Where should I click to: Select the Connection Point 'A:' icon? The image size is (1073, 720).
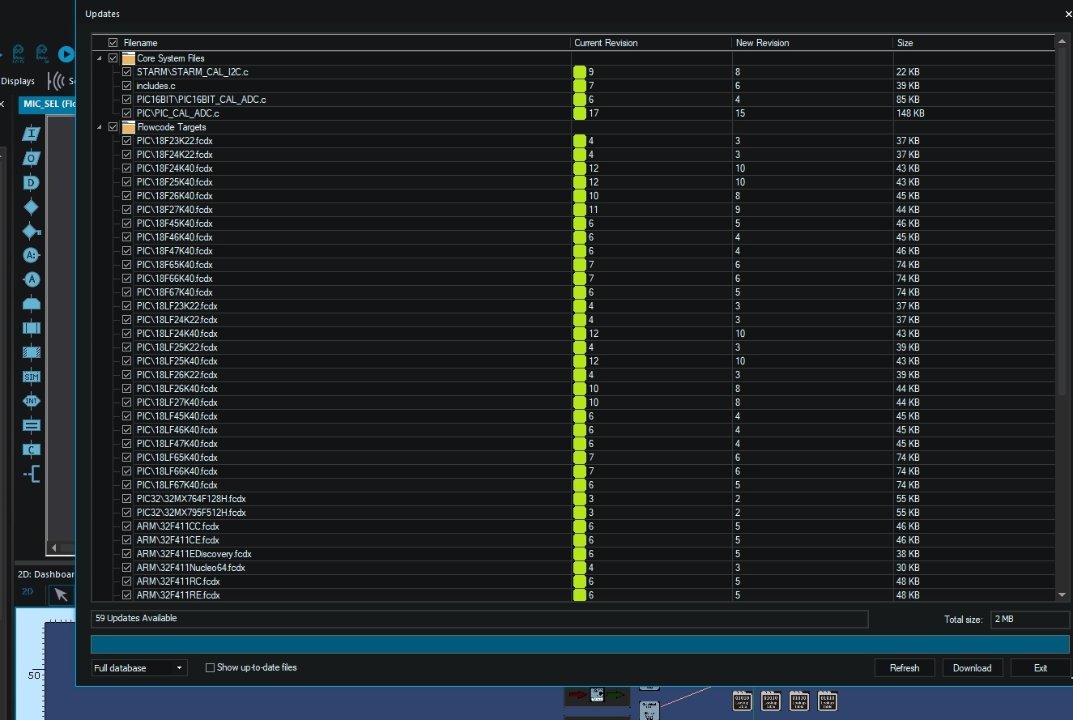click(x=31, y=255)
